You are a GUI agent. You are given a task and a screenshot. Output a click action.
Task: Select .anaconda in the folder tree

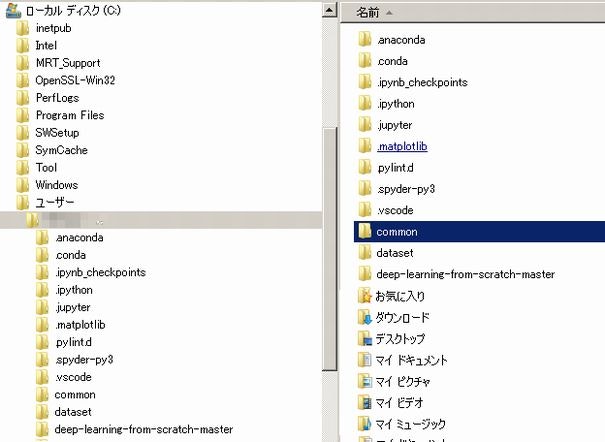(79, 238)
